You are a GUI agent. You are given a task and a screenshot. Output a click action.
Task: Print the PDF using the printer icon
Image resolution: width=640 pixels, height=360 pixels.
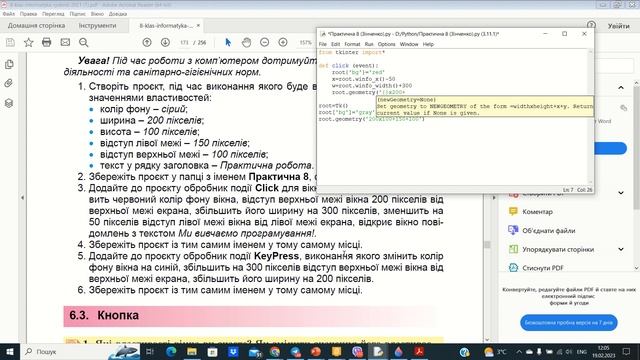tap(47, 42)
